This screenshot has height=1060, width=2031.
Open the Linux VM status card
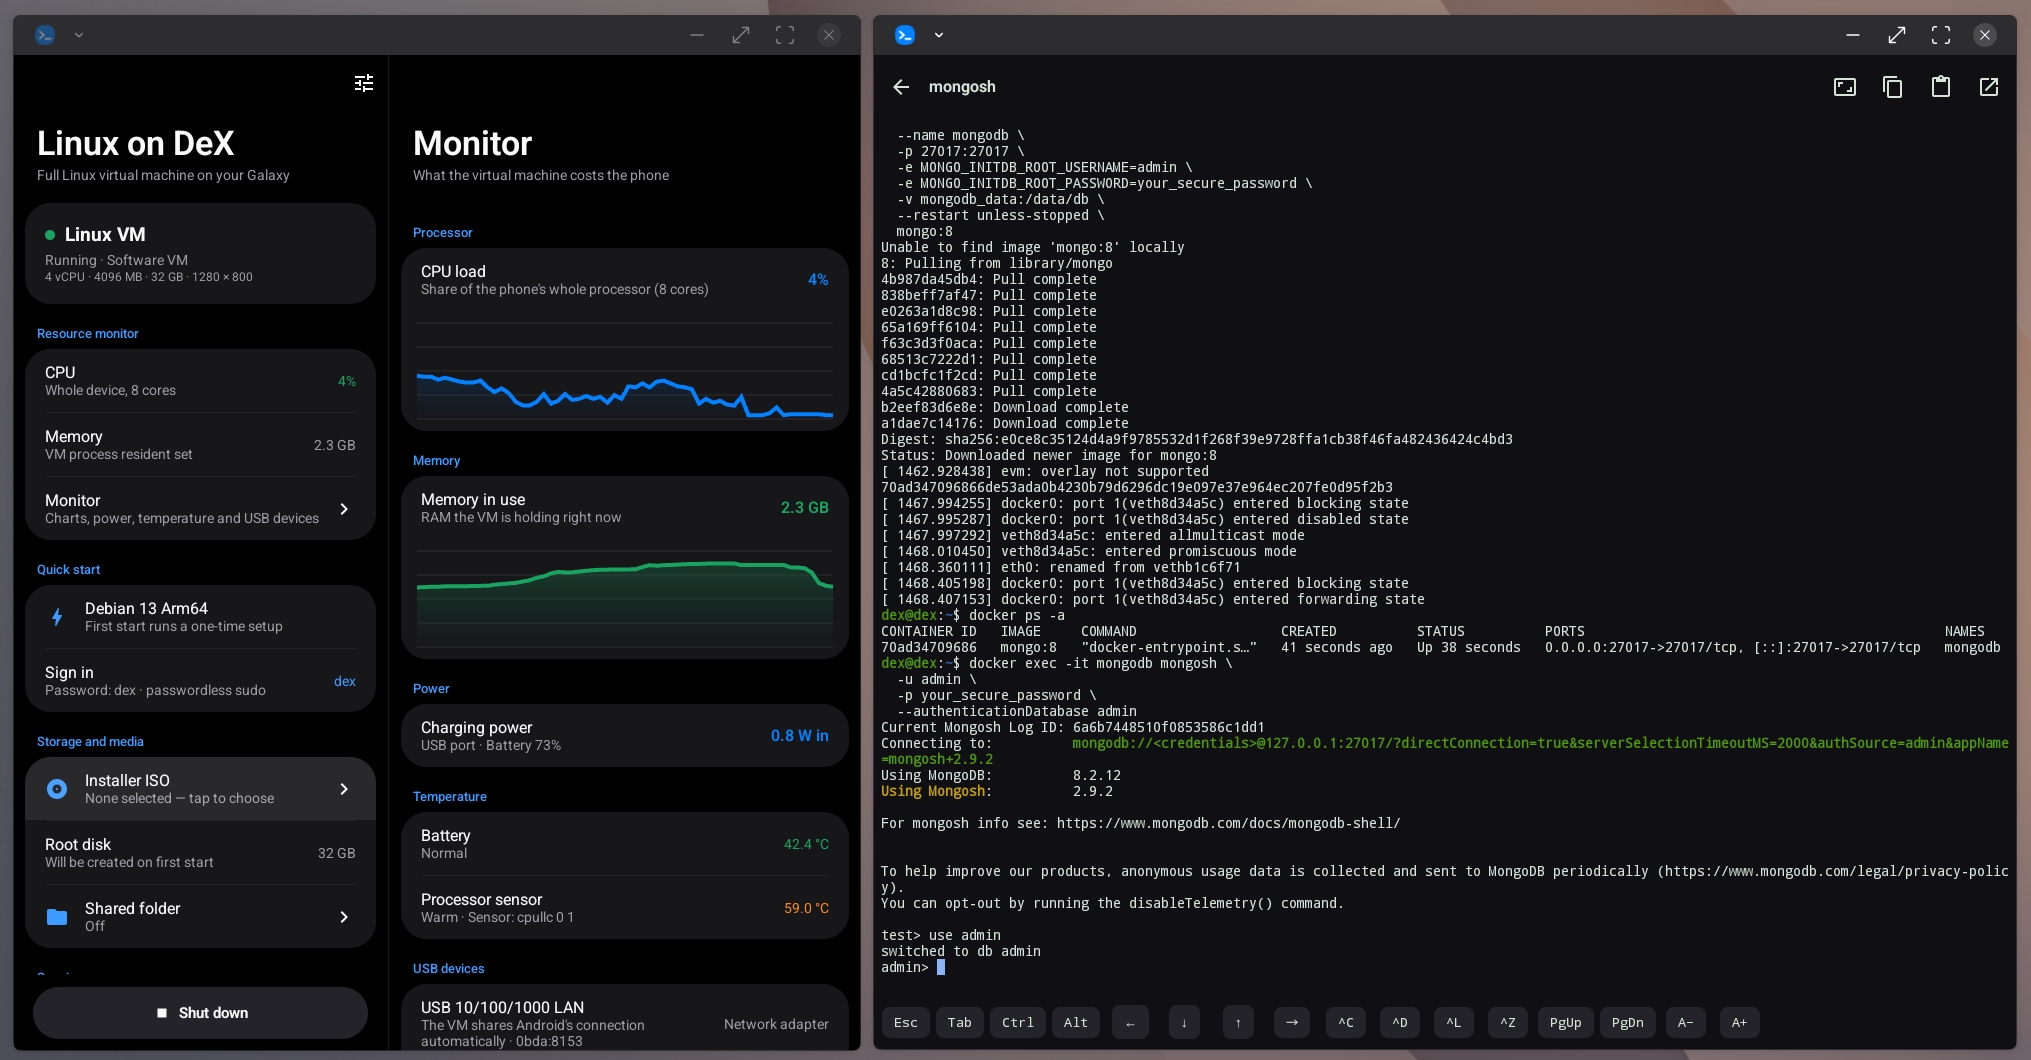[200, 254]
